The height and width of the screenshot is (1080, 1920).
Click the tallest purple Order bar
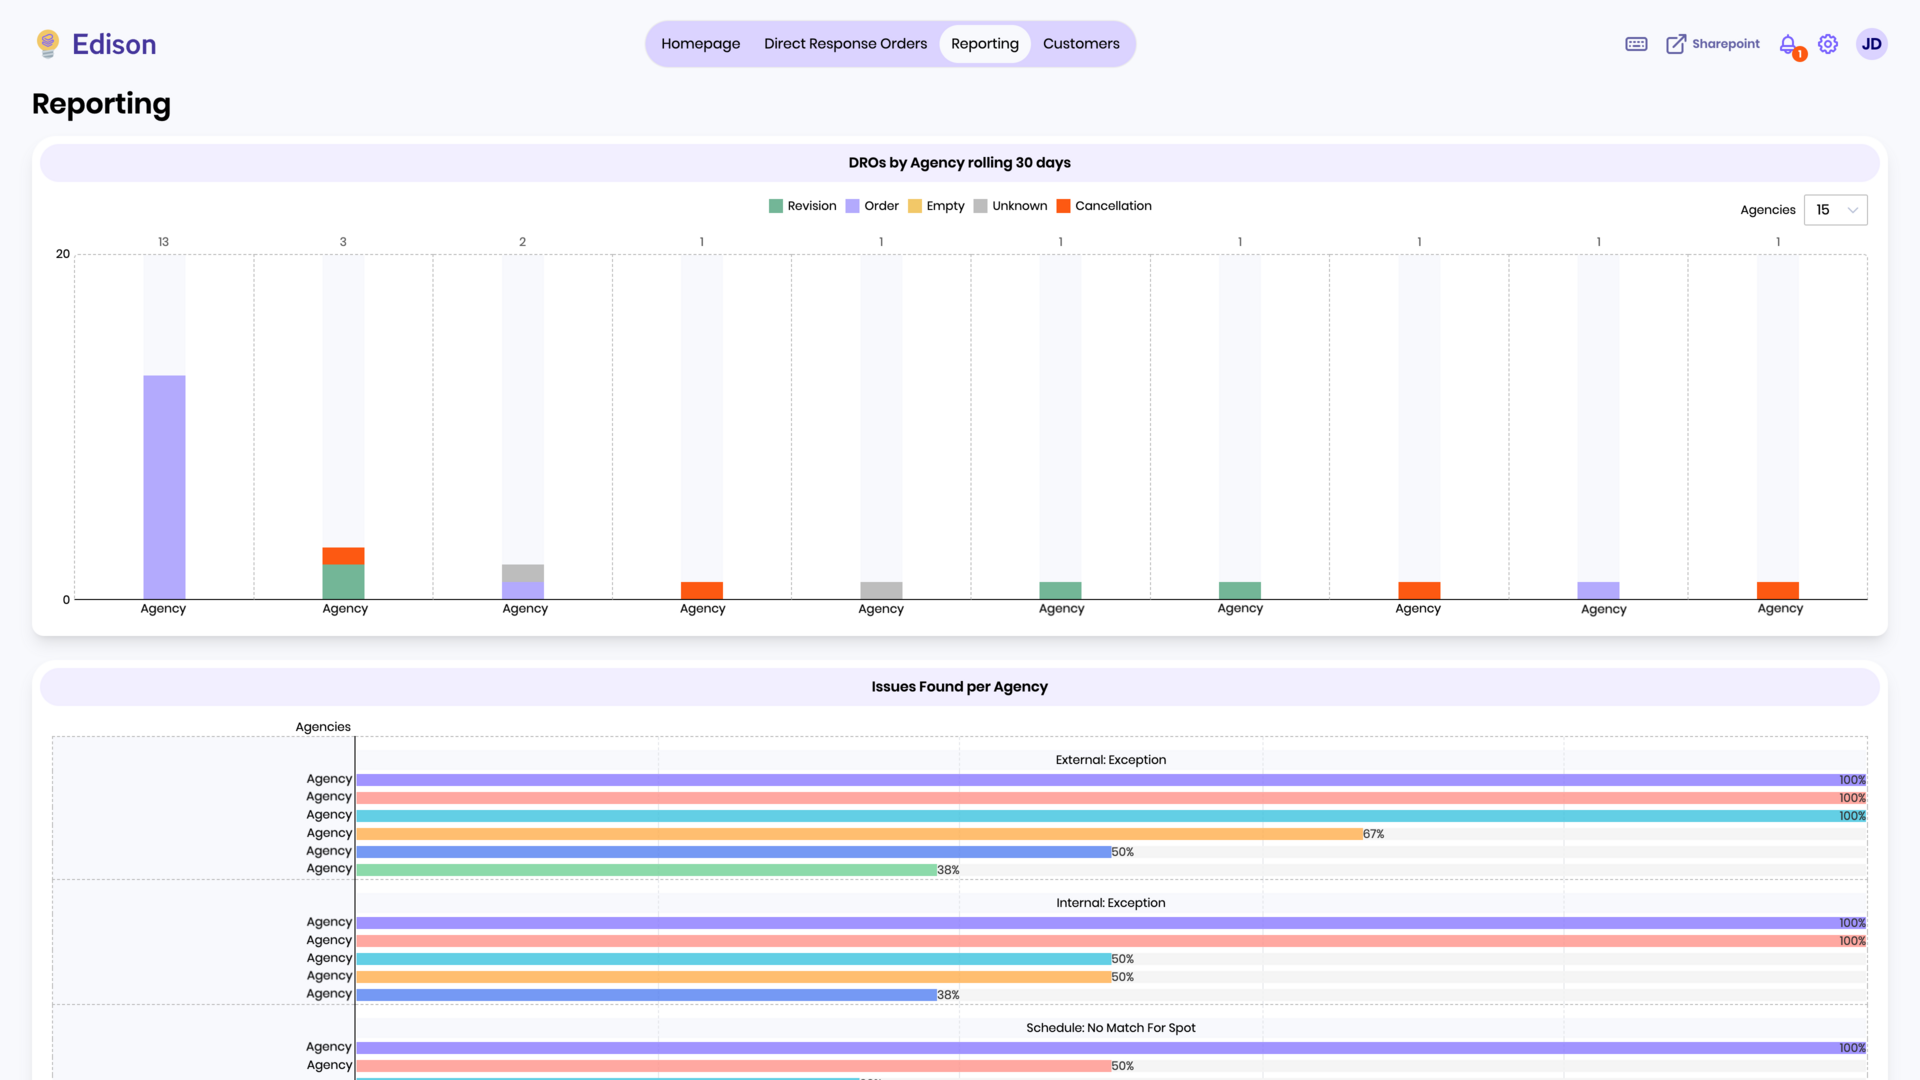(x=164, y=487)
